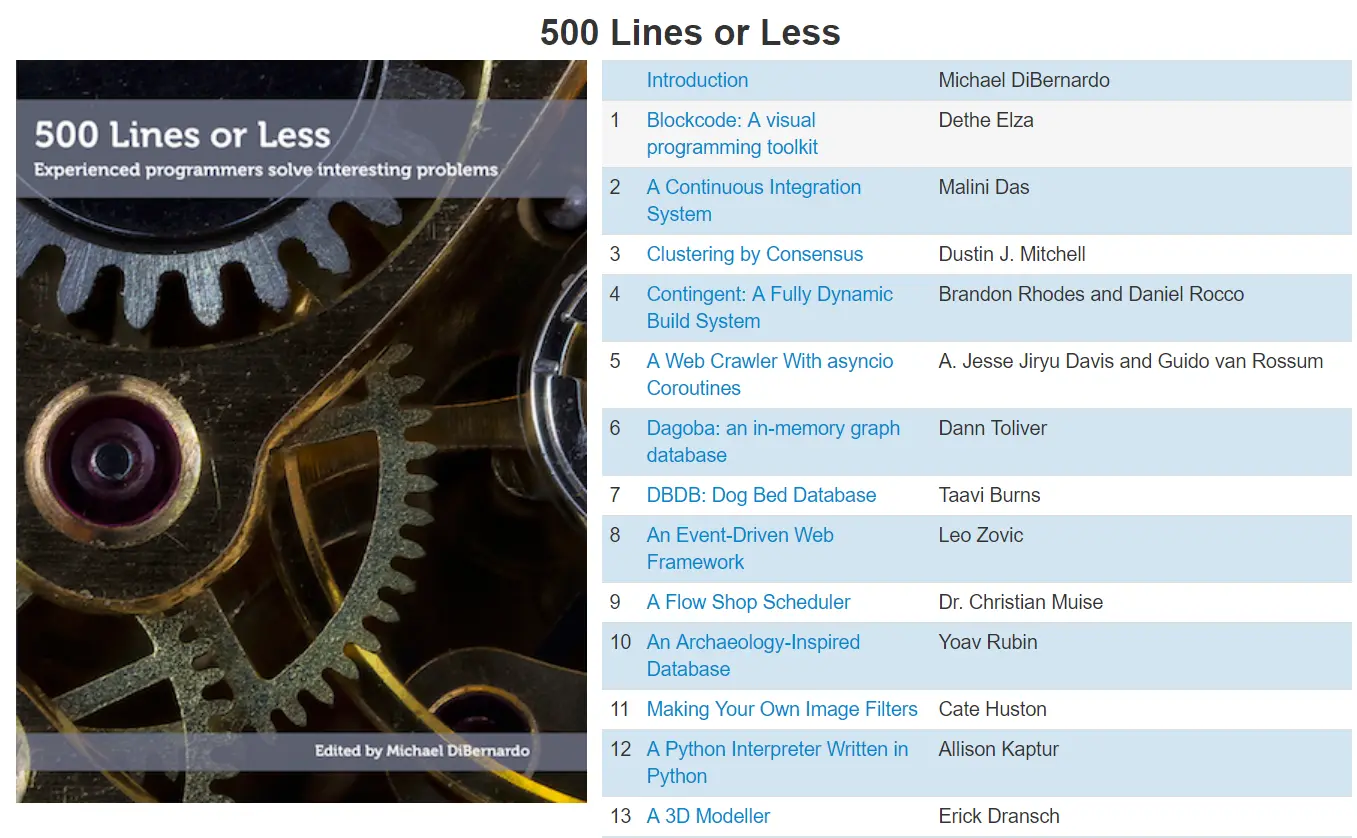Open An Archaeology-Inspired Database chapter
Image resolution: width=1357 pixels, height=838 pixels.
(x=753, y=656)
